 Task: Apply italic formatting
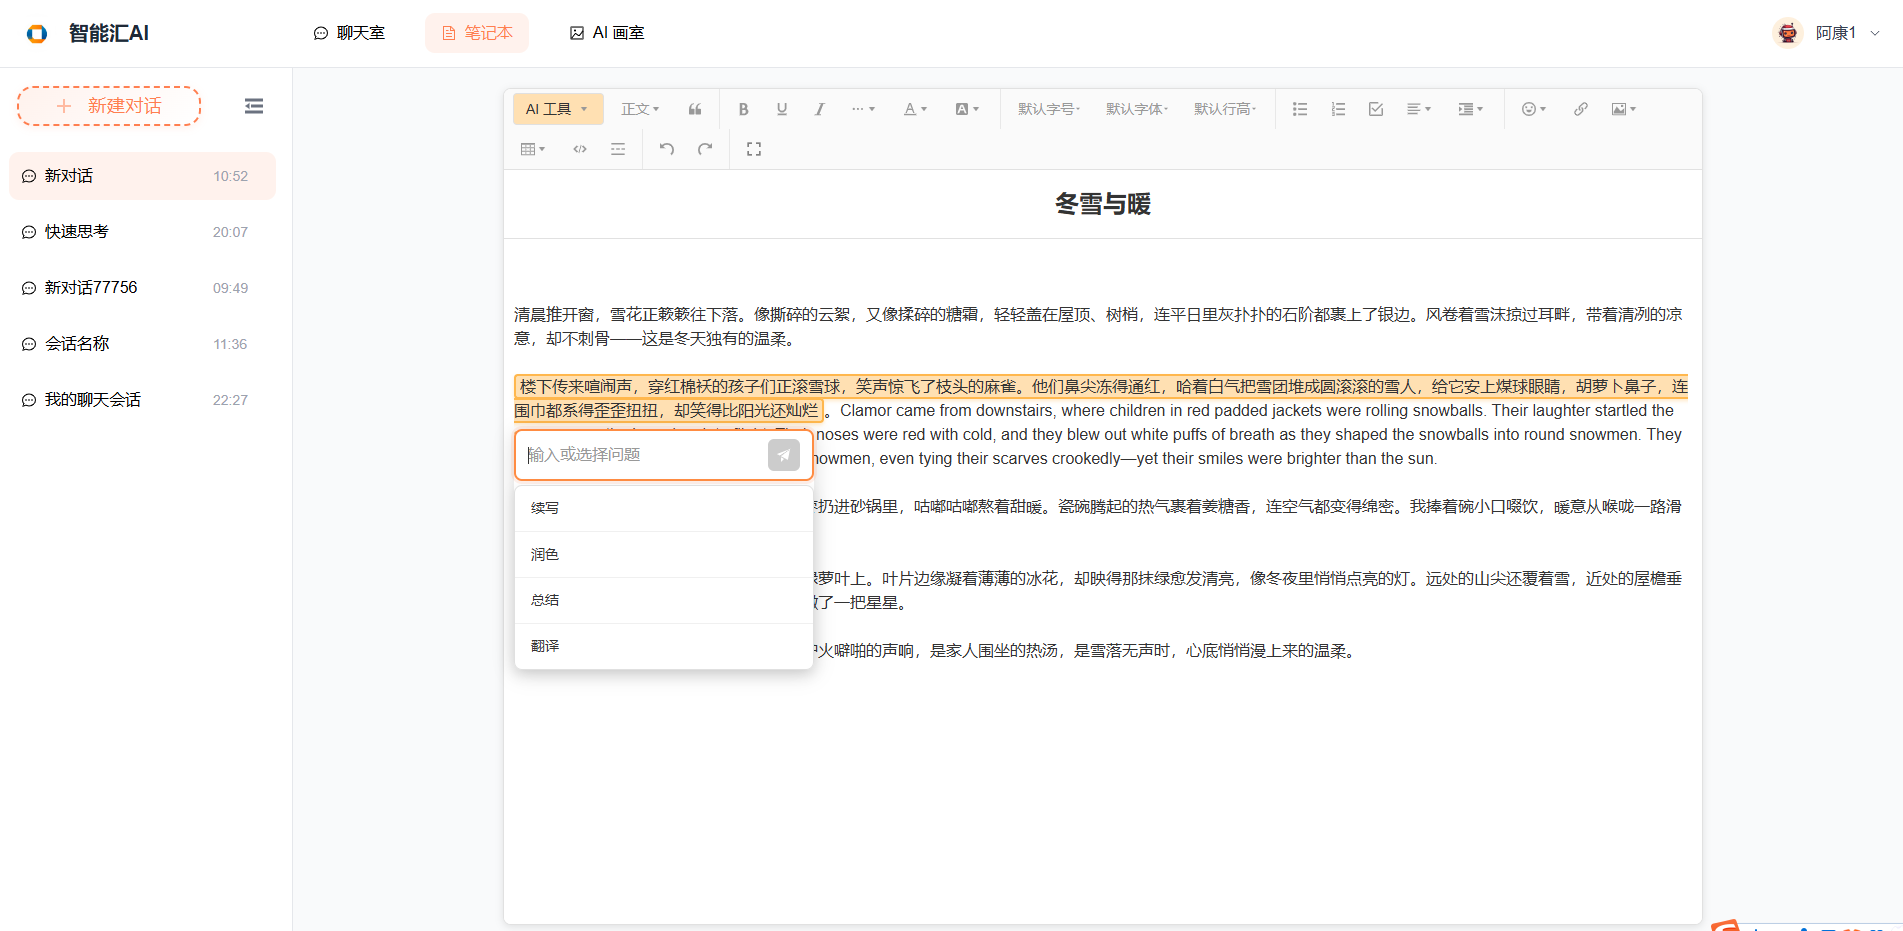click(x=819, y=108)
